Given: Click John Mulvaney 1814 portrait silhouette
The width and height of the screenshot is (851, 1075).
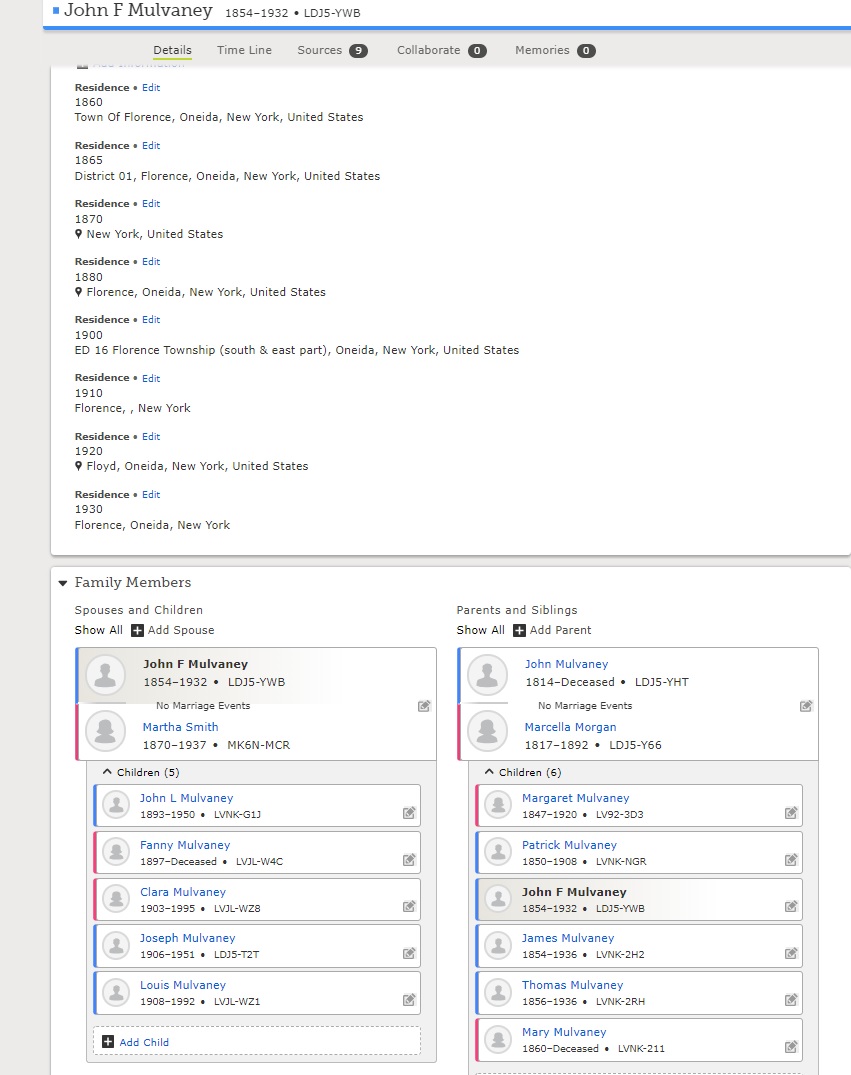Looking at the screenshot, I should point(488,675).
